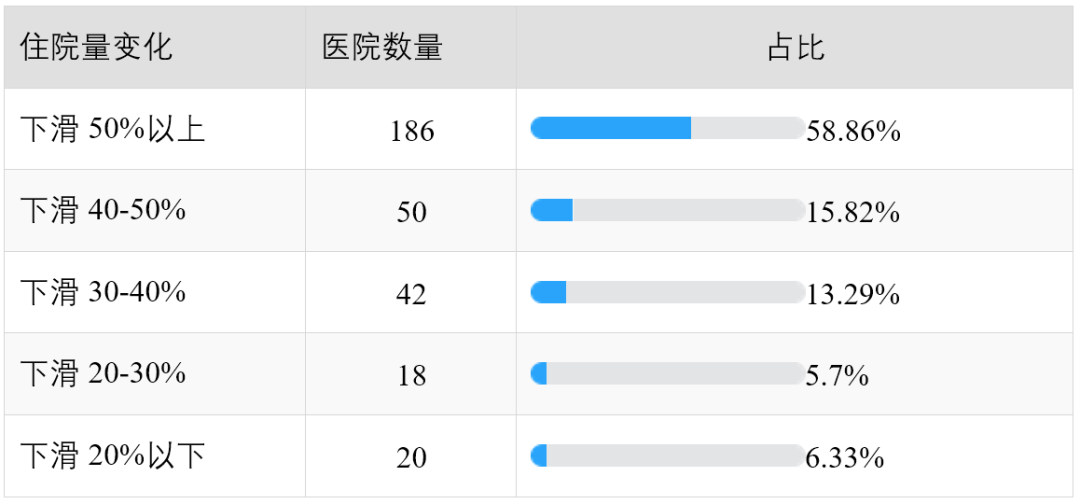This screenshot has width=1080, height=504.
Task: Click hospital count cell 42
Action: click(x=412, y=295)
